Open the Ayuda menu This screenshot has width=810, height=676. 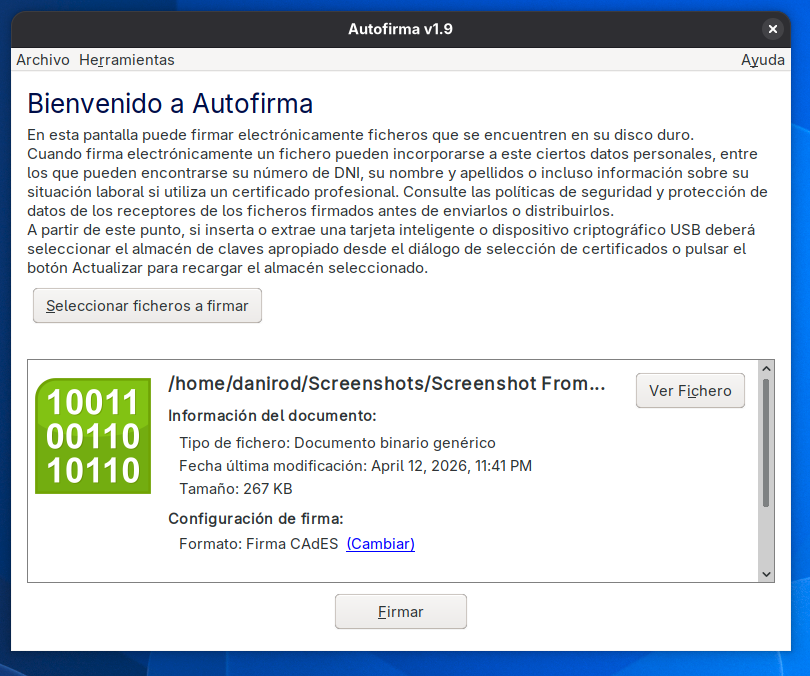[762, 60]
